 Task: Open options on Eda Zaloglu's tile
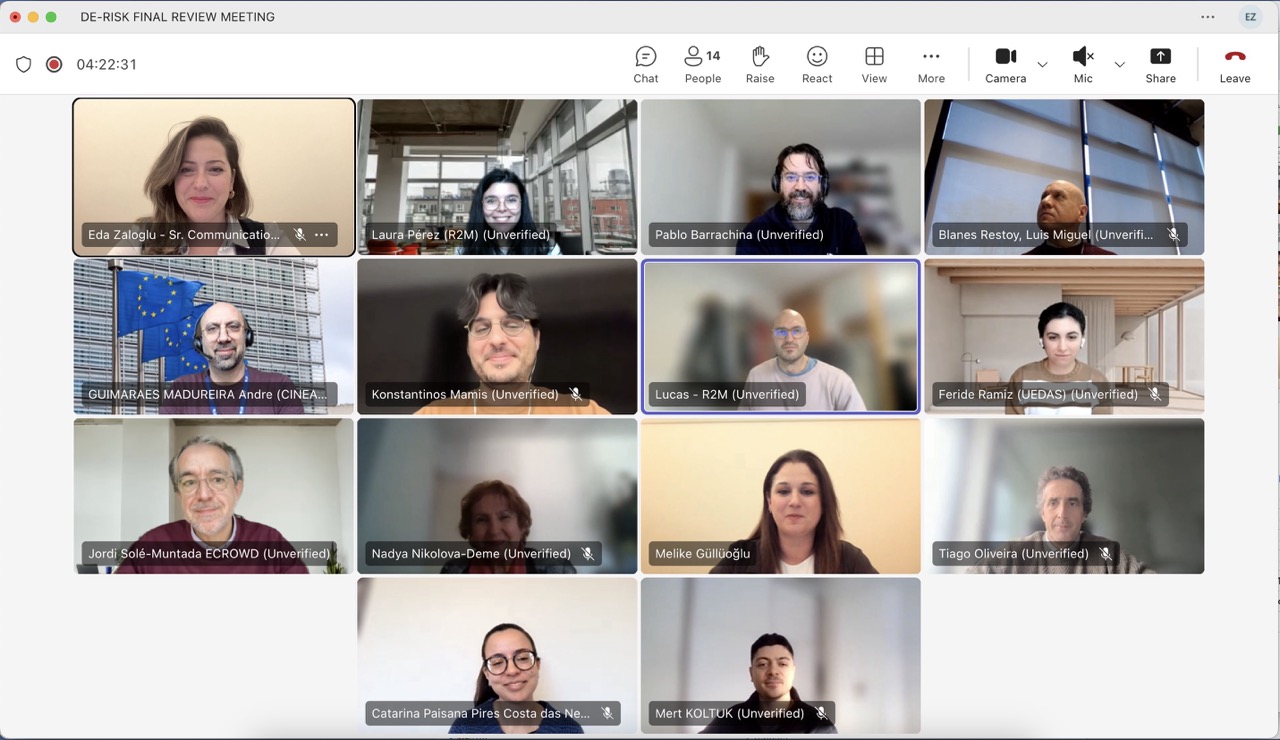click(321, 235)
